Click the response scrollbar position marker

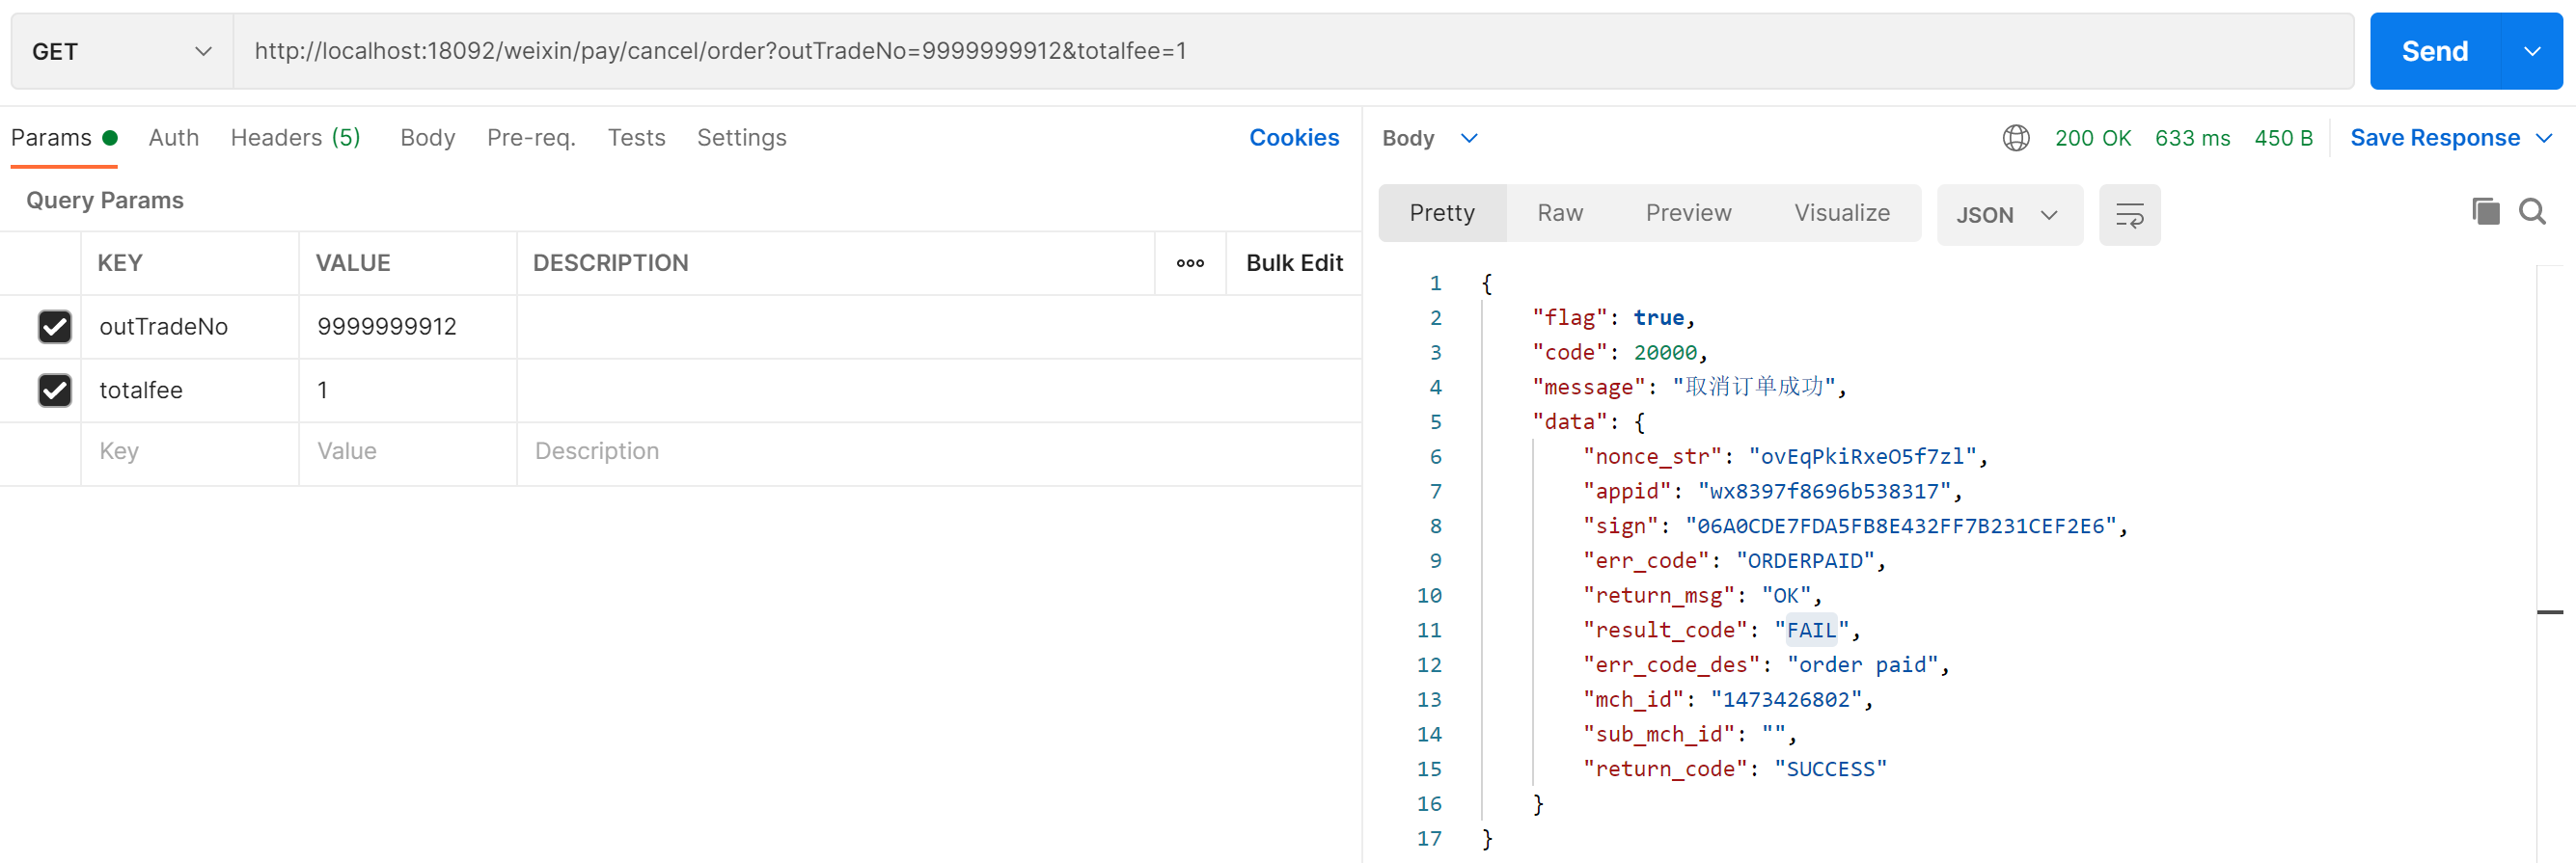pos(2549,611)
